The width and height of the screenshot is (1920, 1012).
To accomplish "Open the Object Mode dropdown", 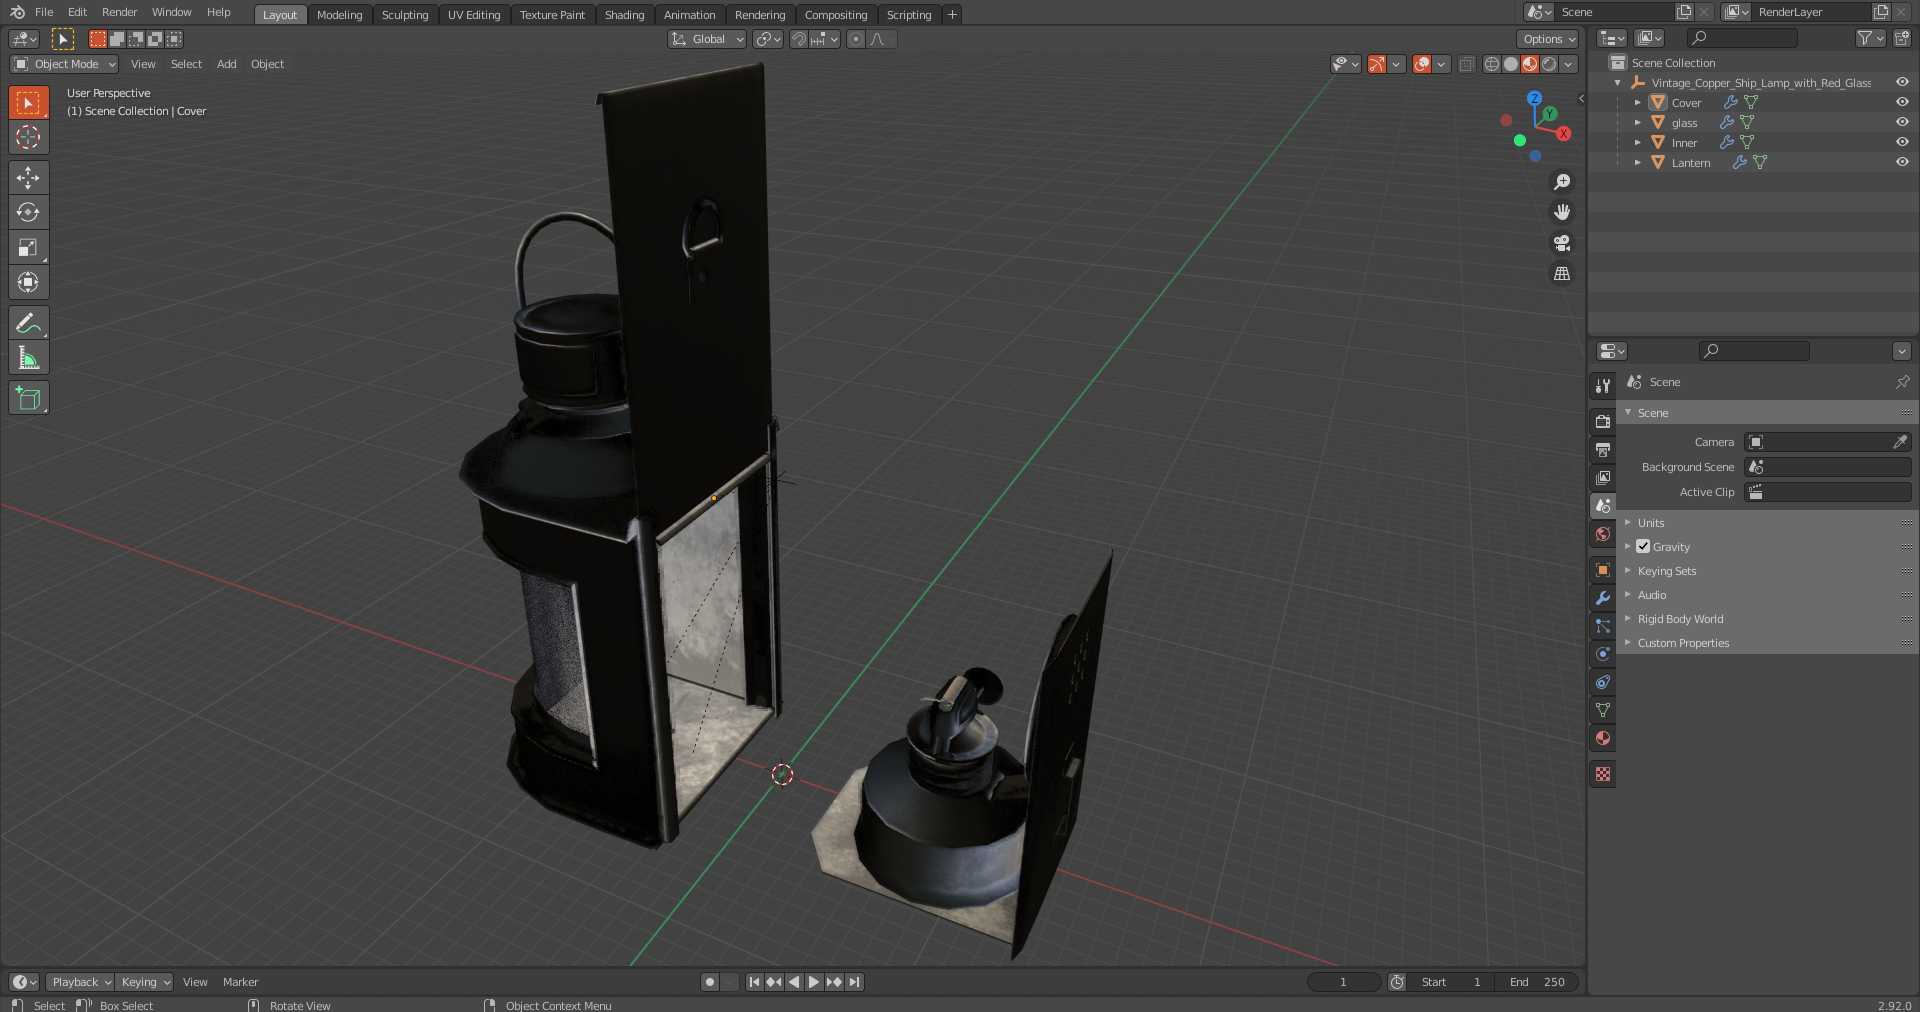I will point(64,64).
